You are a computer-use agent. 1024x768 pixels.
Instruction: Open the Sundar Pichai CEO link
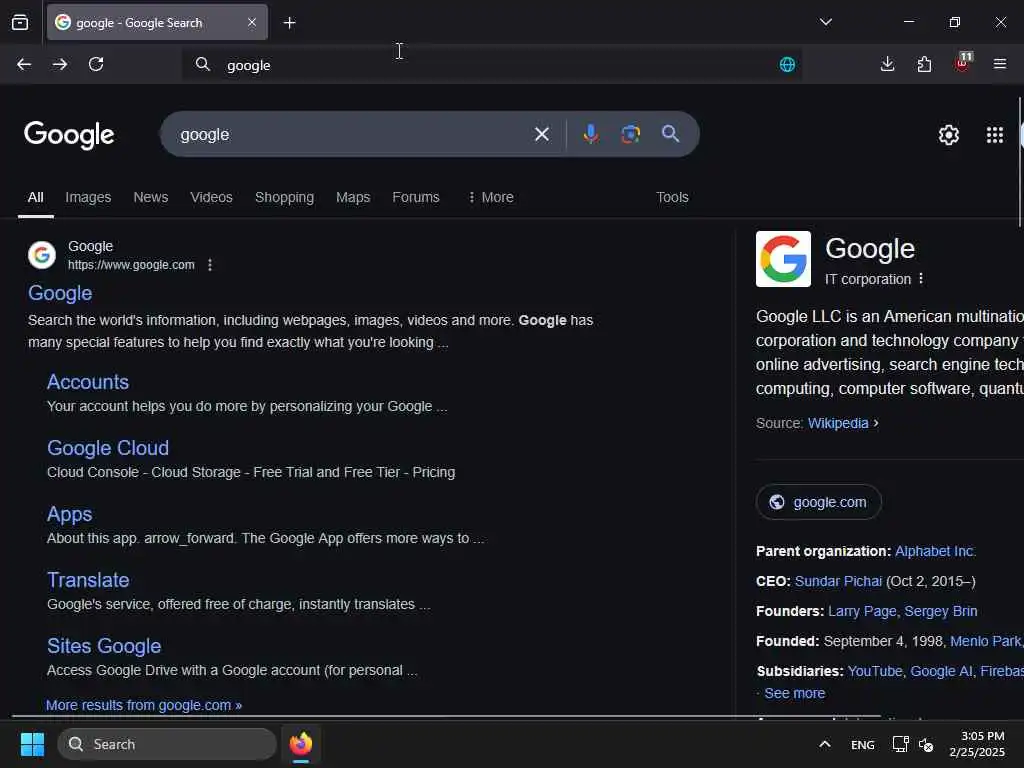[839, 581]
